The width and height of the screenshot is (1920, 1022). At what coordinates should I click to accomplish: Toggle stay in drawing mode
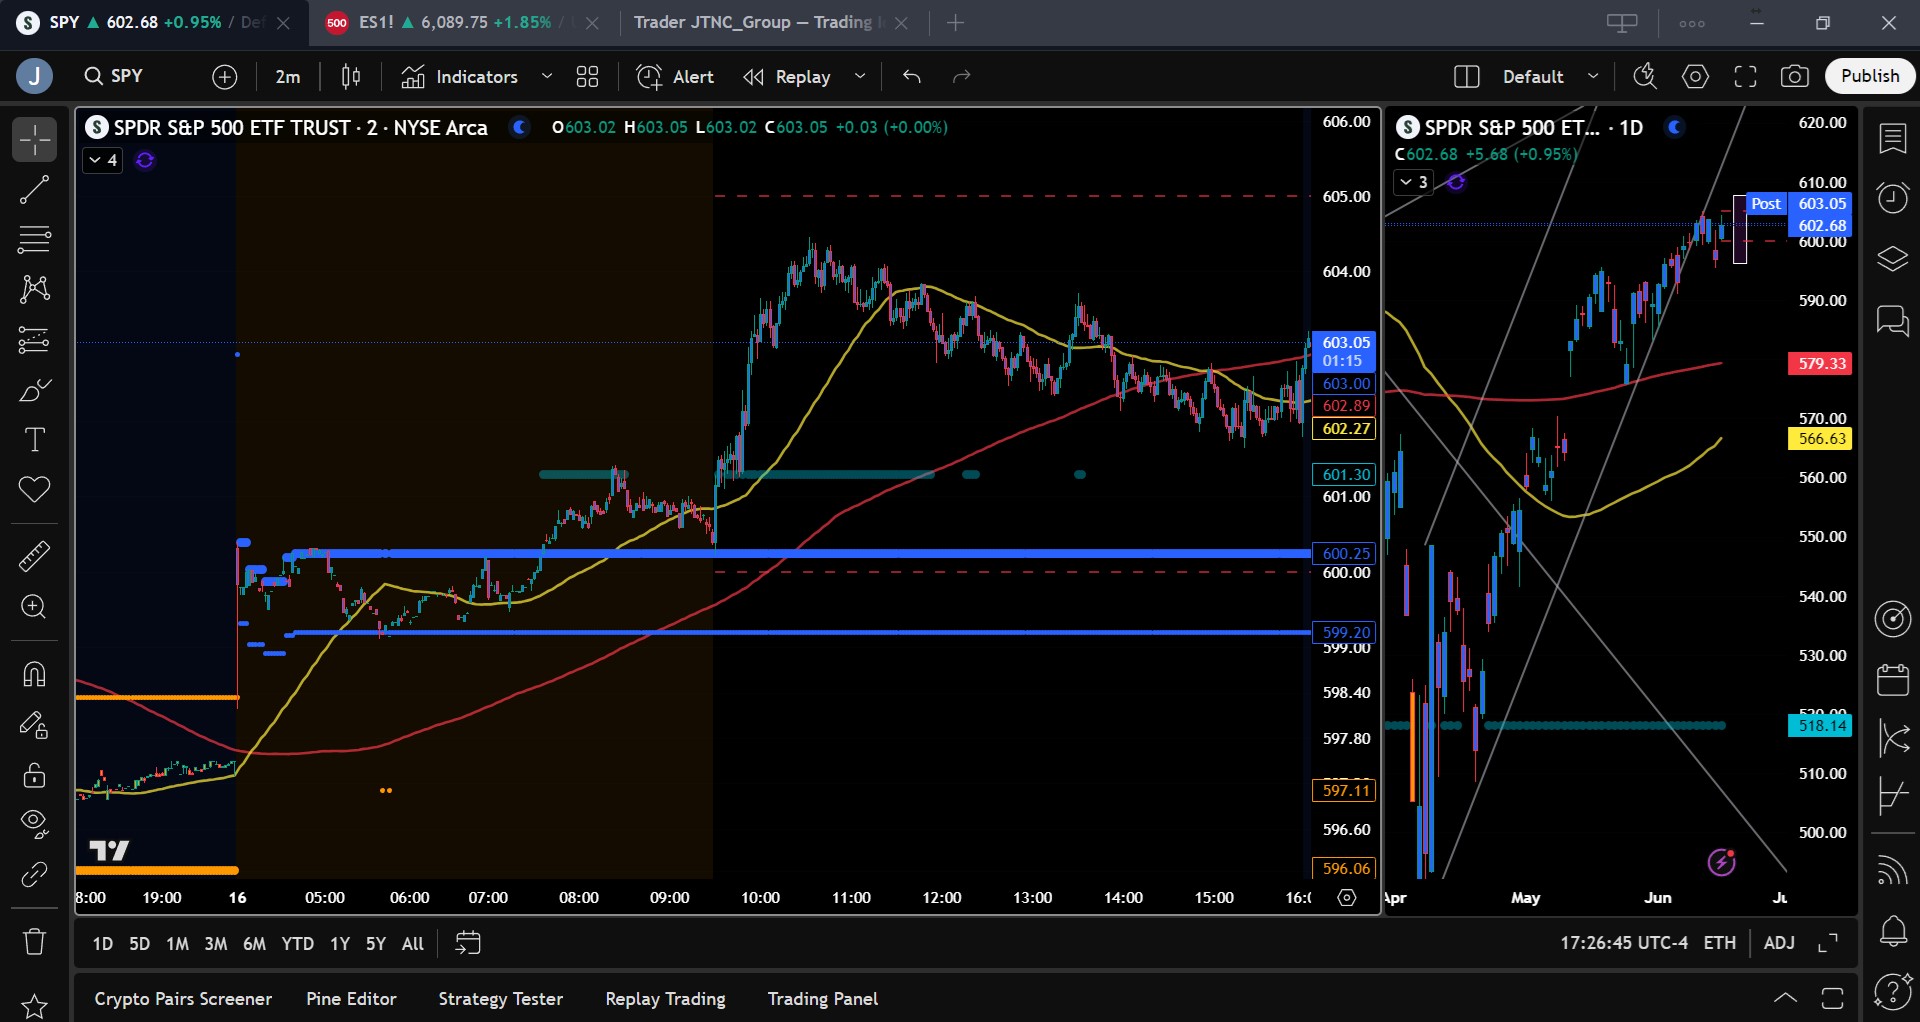(x=34, y=724)
